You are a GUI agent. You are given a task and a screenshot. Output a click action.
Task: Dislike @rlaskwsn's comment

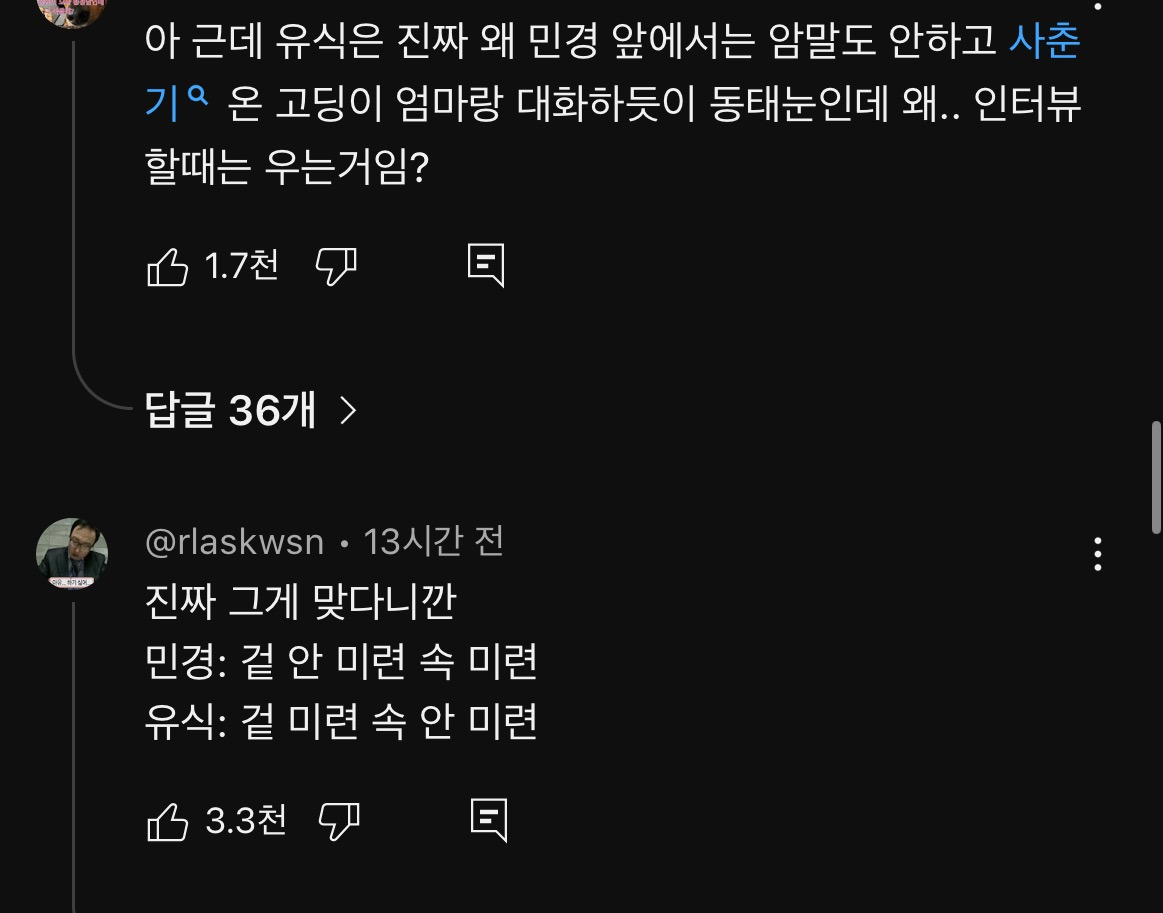coord(338,821)
